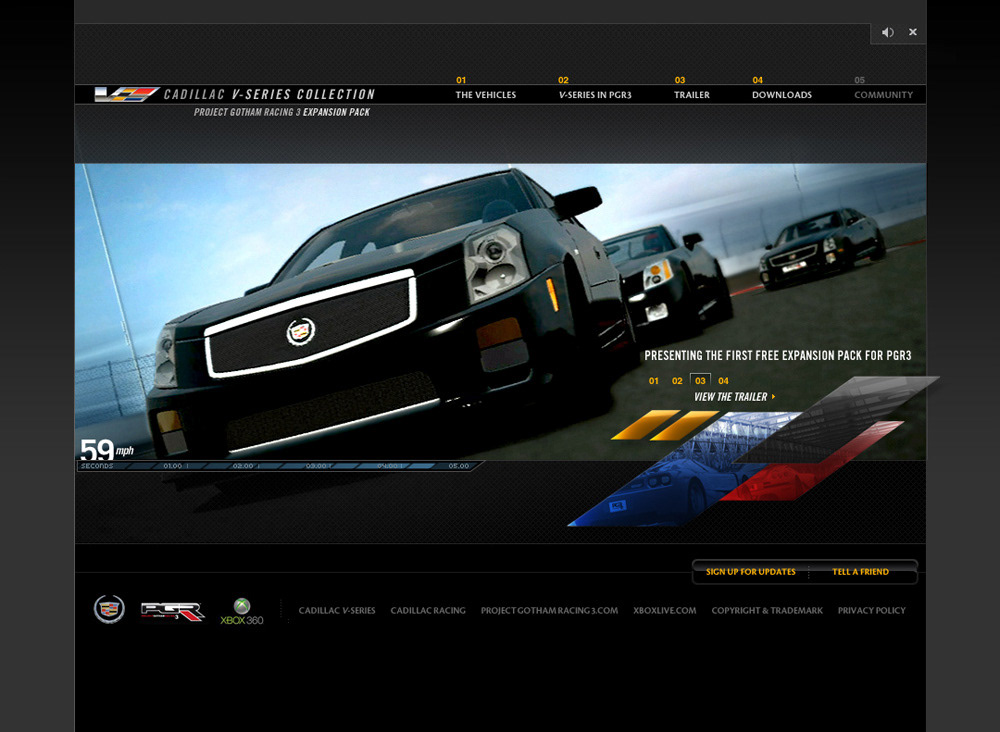The width and height of the screenshot is (1000, 732).
Task: Click the PGR logo in footer
Action: pos(172,611)
